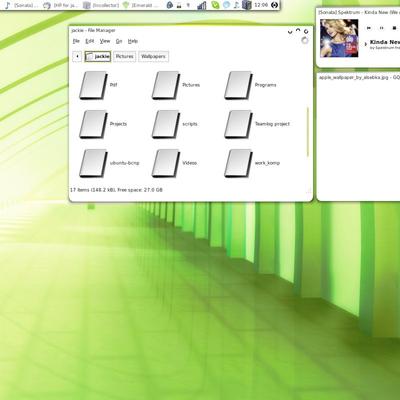
Task: Open the scripts folder
Action: point(166,124)
